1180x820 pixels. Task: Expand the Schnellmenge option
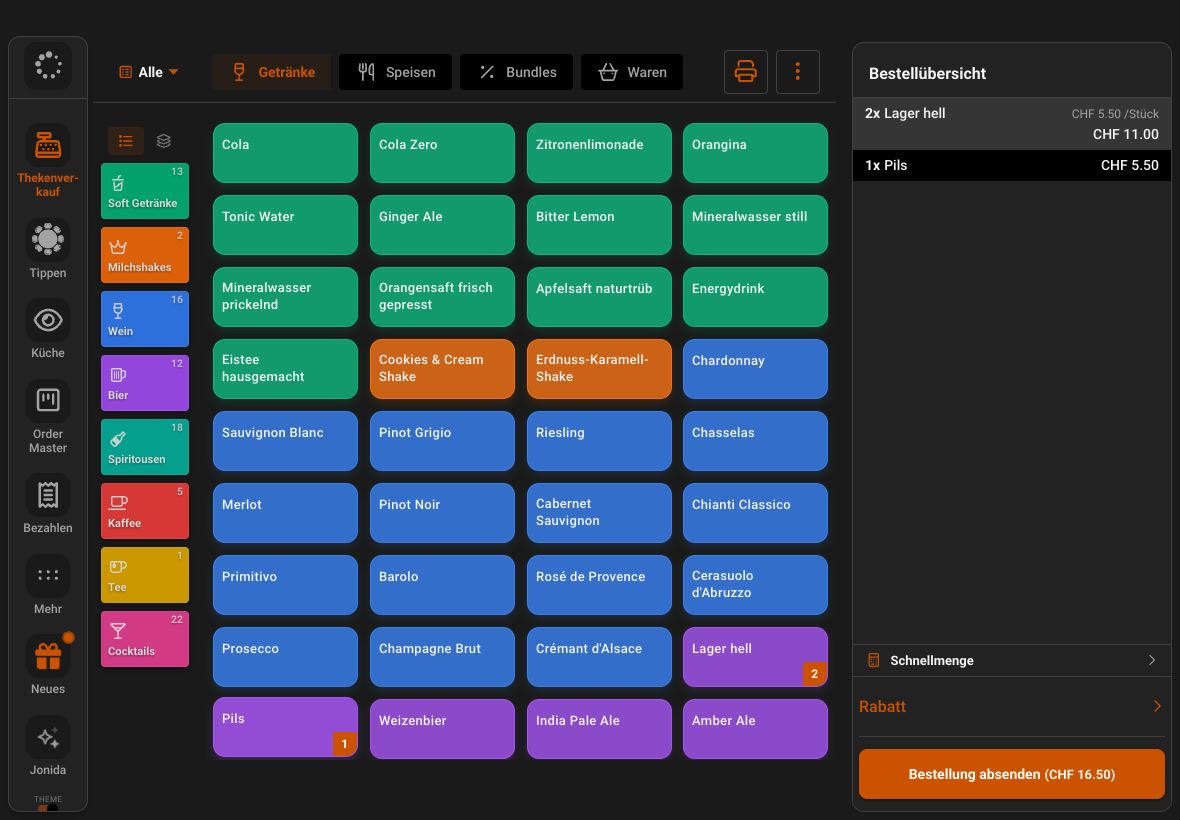coord(1011,661)
